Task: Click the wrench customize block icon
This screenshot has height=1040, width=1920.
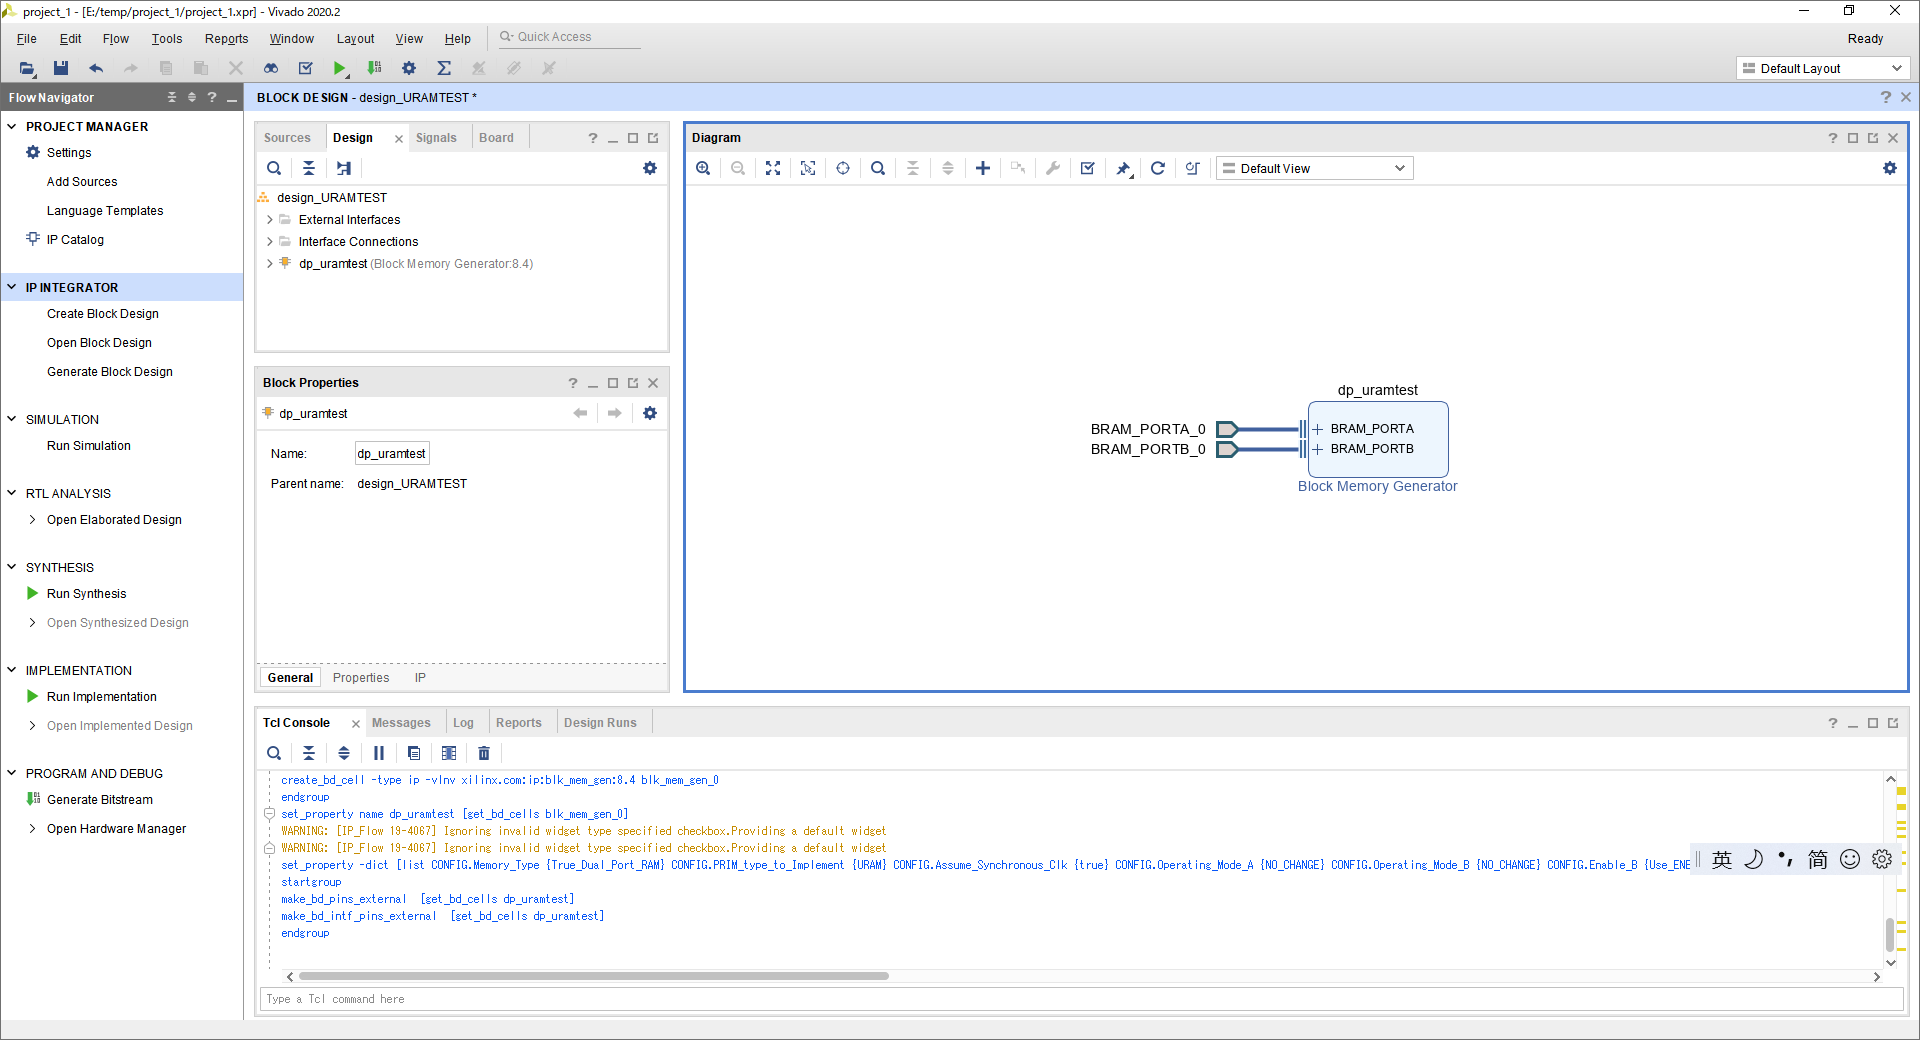Action: tap(1053, 168)
